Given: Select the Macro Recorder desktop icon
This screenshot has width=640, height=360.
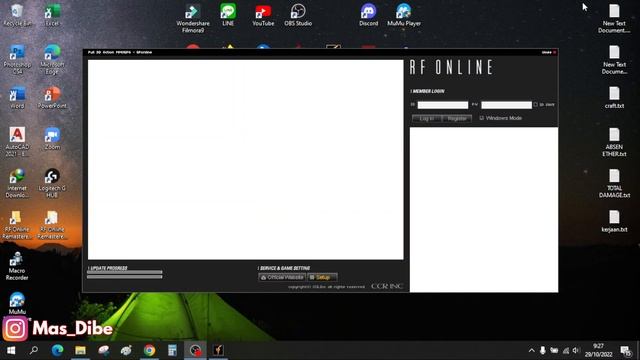Looking at the screenshot, I should point(17,266).
